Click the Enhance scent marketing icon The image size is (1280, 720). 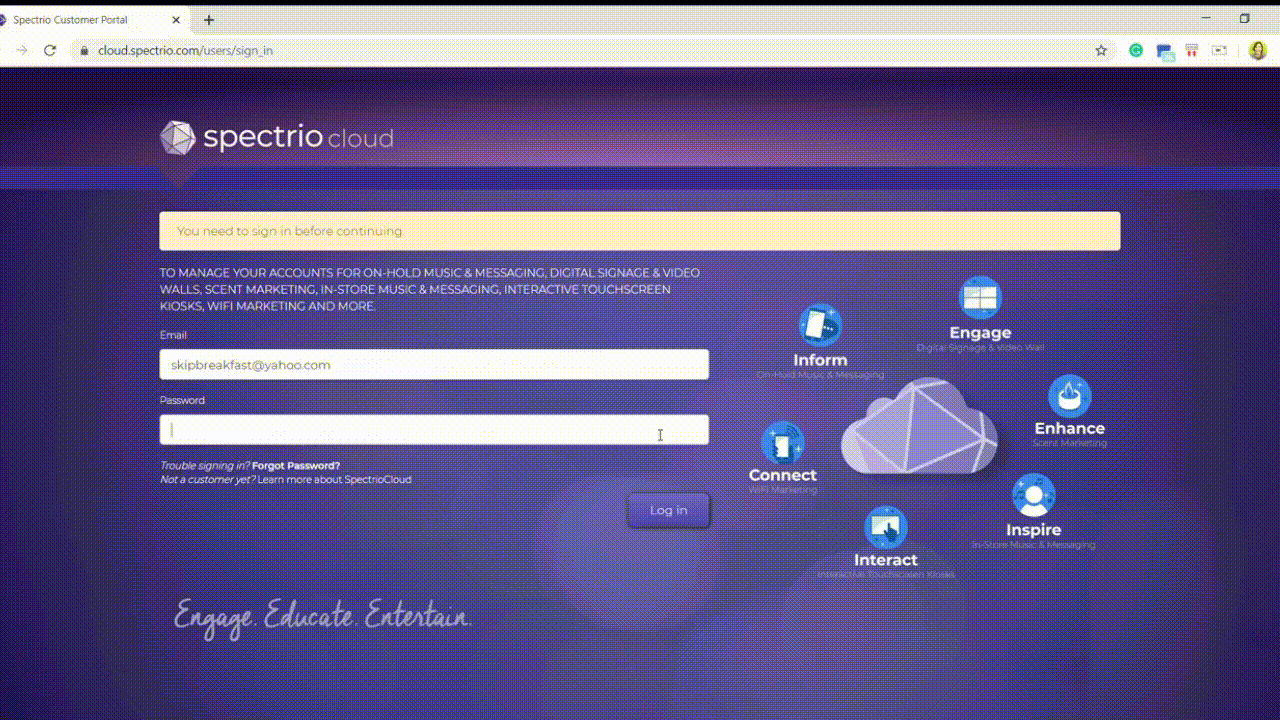point(1069,396)
